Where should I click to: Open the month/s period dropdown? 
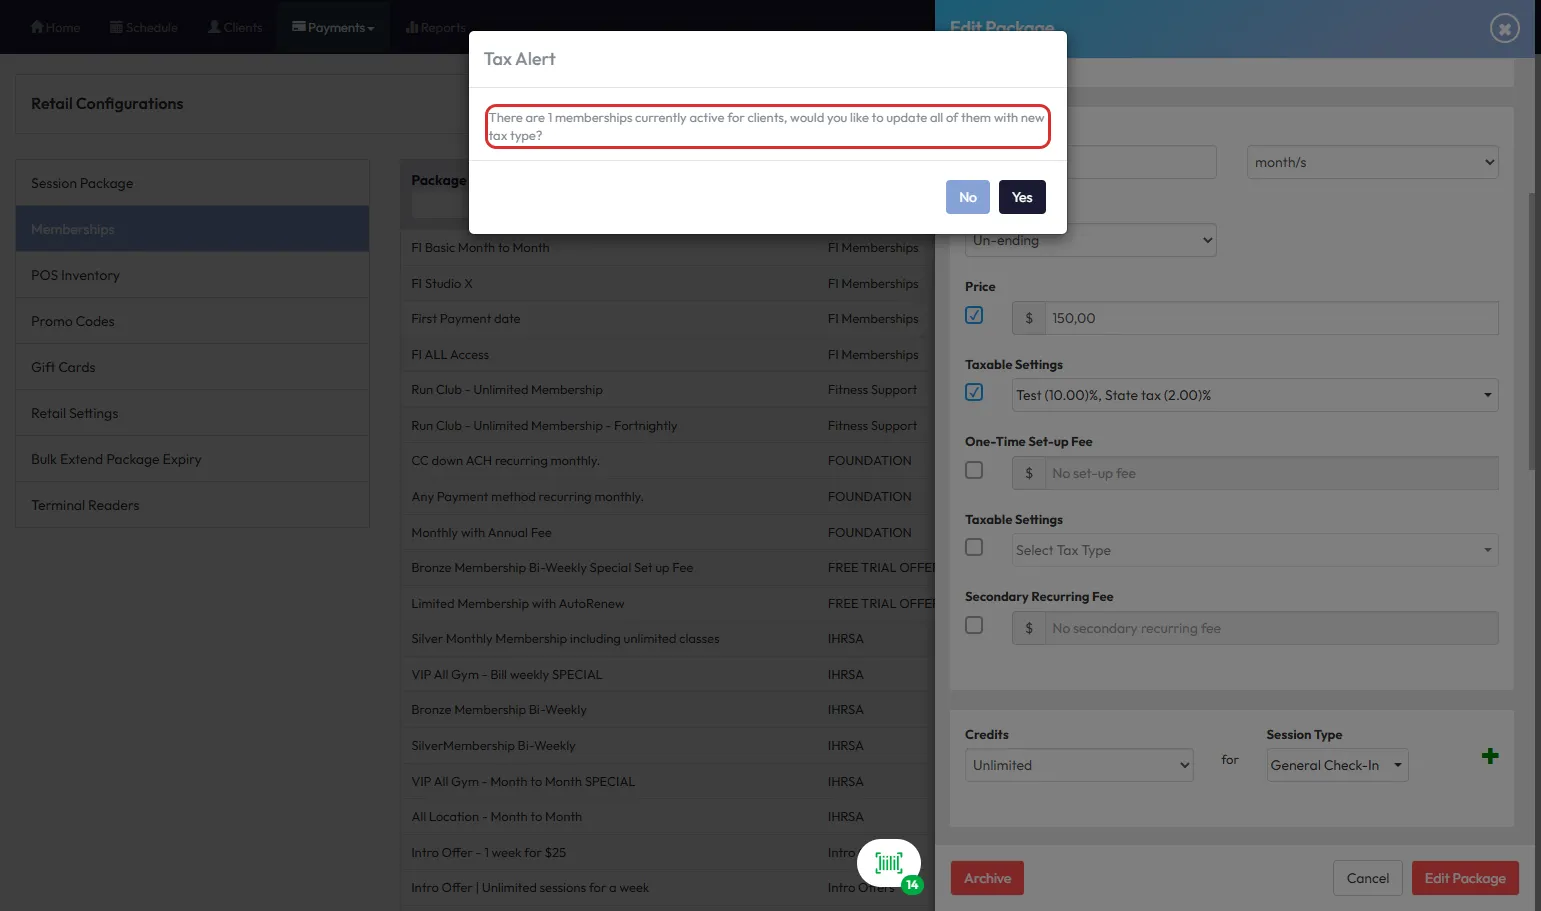click(1372, 162)
